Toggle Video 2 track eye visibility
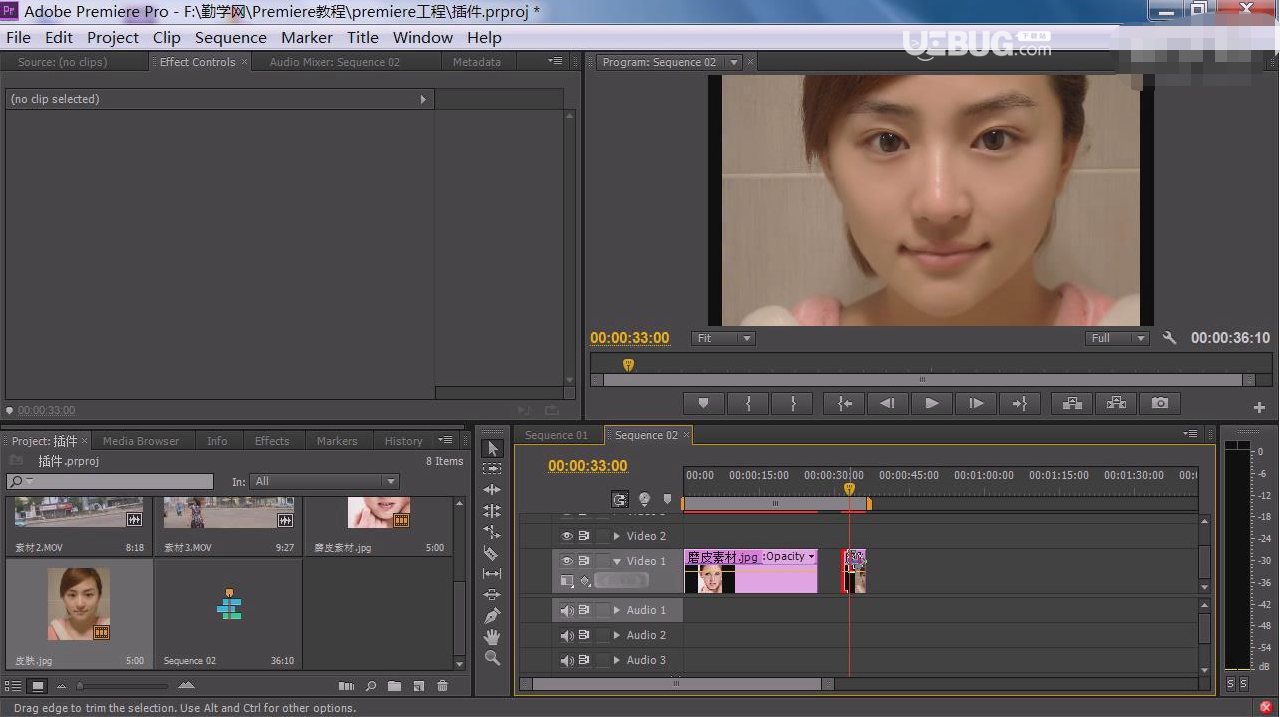The image size is (1280, 717). tap(567, 536)
